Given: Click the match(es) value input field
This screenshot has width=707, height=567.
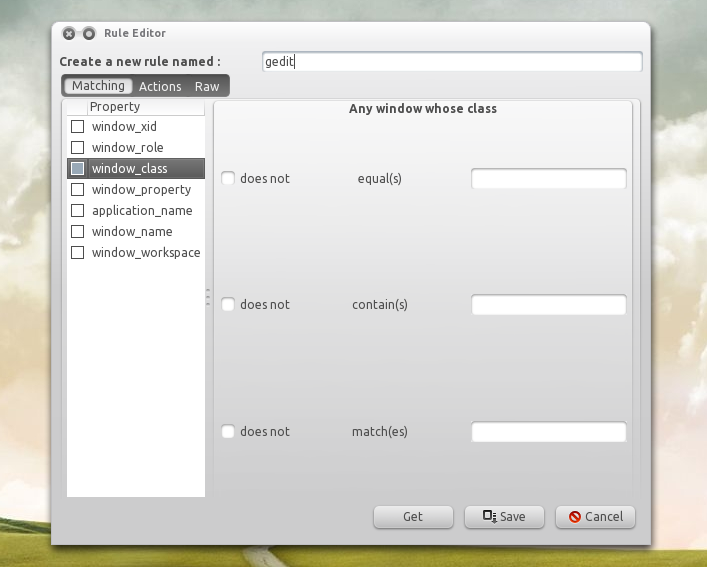Looking at the screenshot, I should click(549, 432).
